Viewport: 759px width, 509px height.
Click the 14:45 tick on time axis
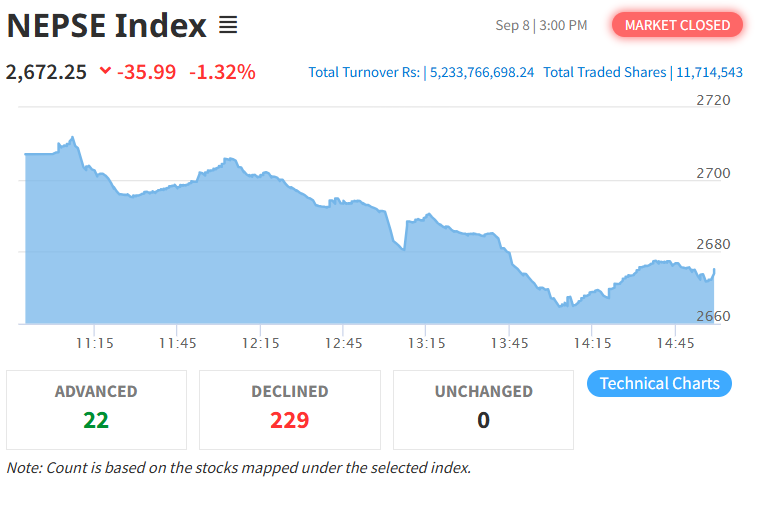click(x=675, y=343)
